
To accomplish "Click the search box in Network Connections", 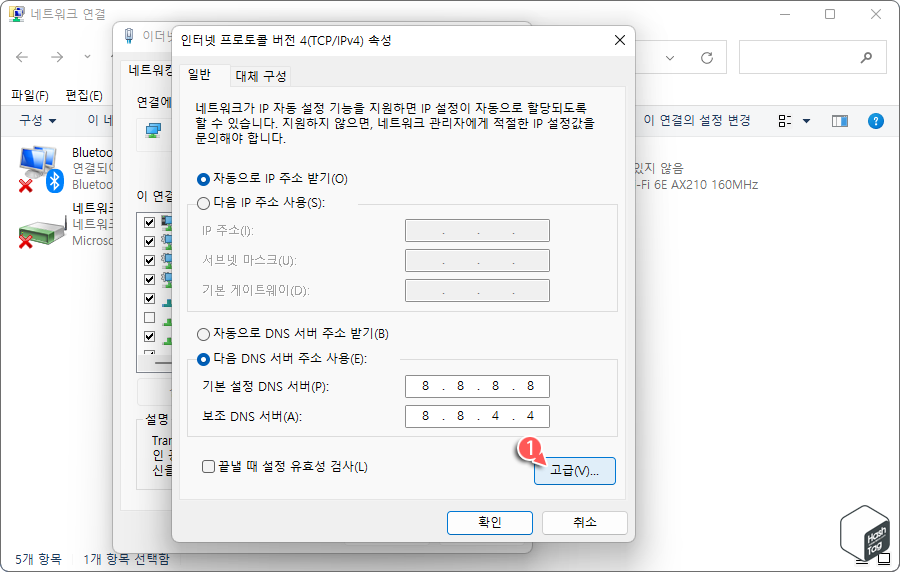I will click(812, 57).
